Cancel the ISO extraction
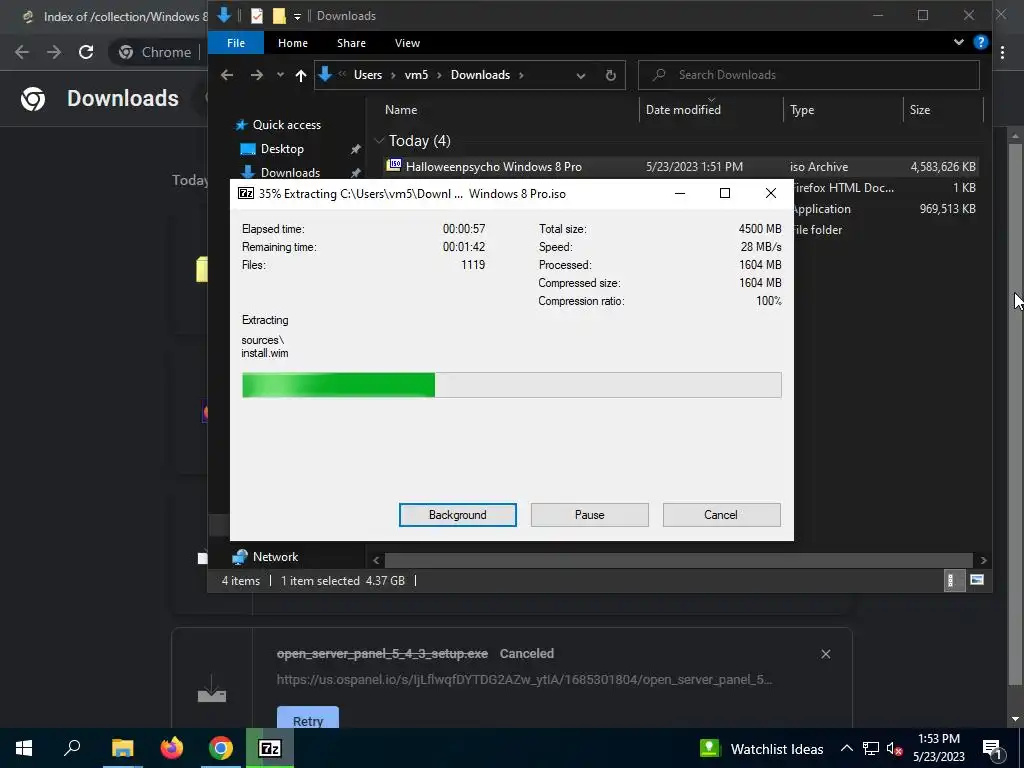 tap(721, 515)
